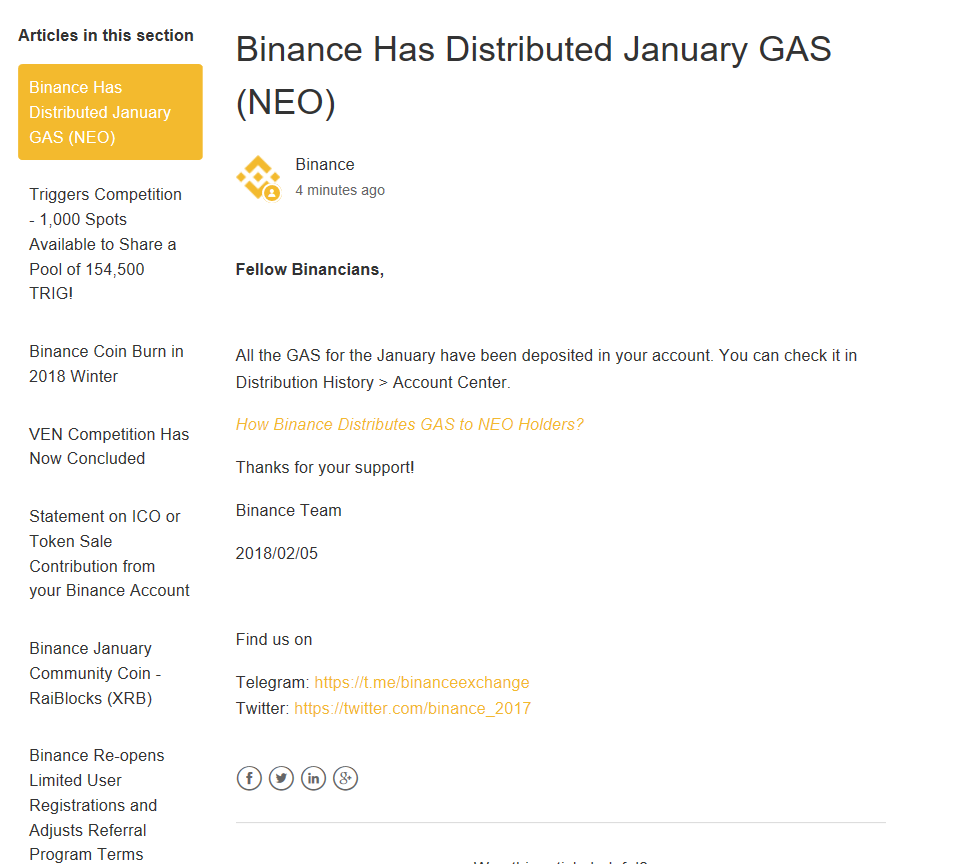
Task: Click the LinkedIn share icon
Action: 313,778
